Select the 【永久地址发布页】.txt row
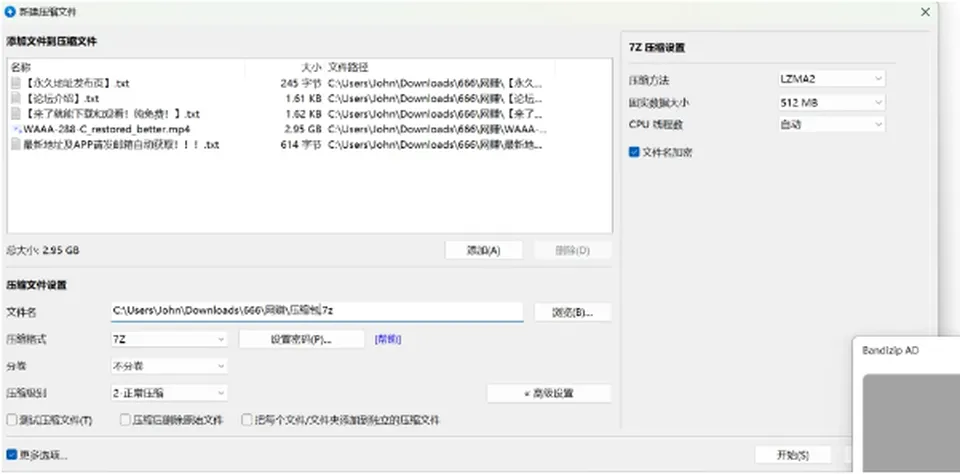Image resolution: width=960 pixels, height=474 pixels. (309, 83)
